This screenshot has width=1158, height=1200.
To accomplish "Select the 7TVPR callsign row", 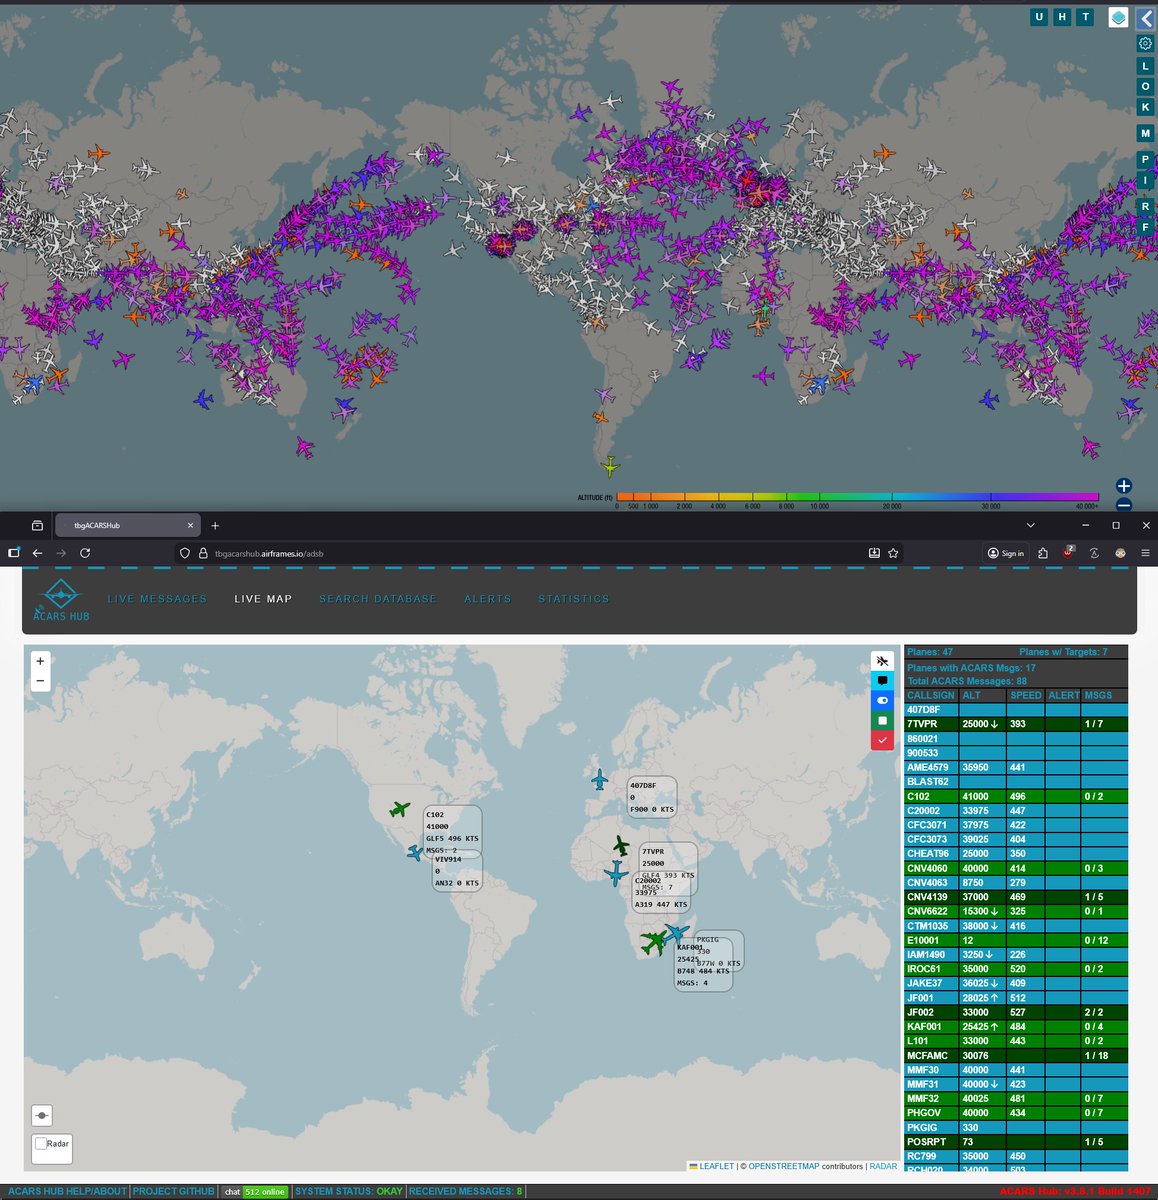I will [x=1016, y=724].
